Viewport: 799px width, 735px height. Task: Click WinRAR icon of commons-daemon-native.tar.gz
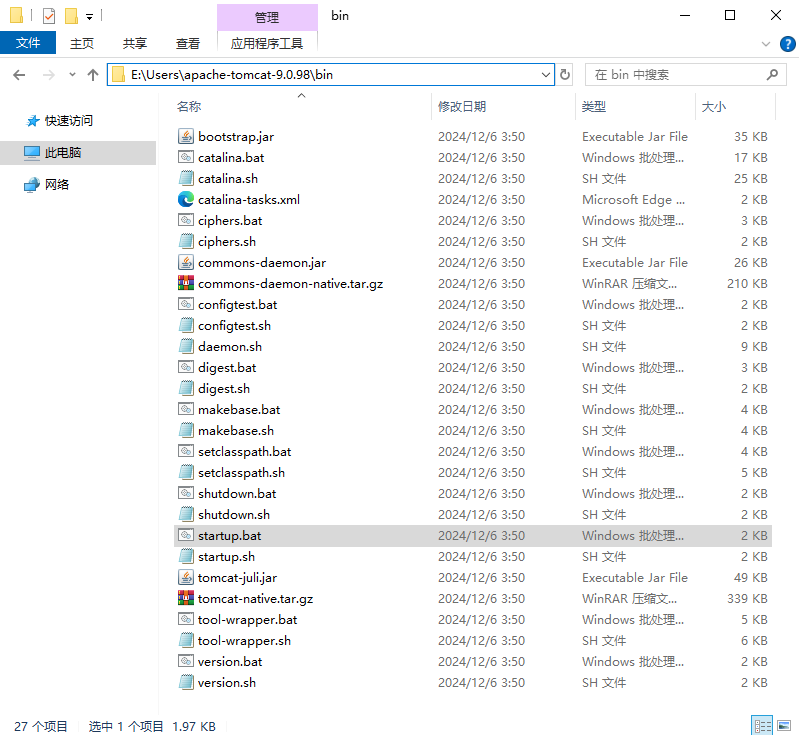(x=185, y=283)
